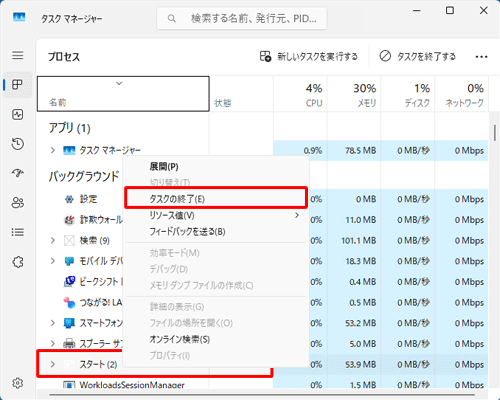Click the Task Manager app icon in title bar

point(19,17)
